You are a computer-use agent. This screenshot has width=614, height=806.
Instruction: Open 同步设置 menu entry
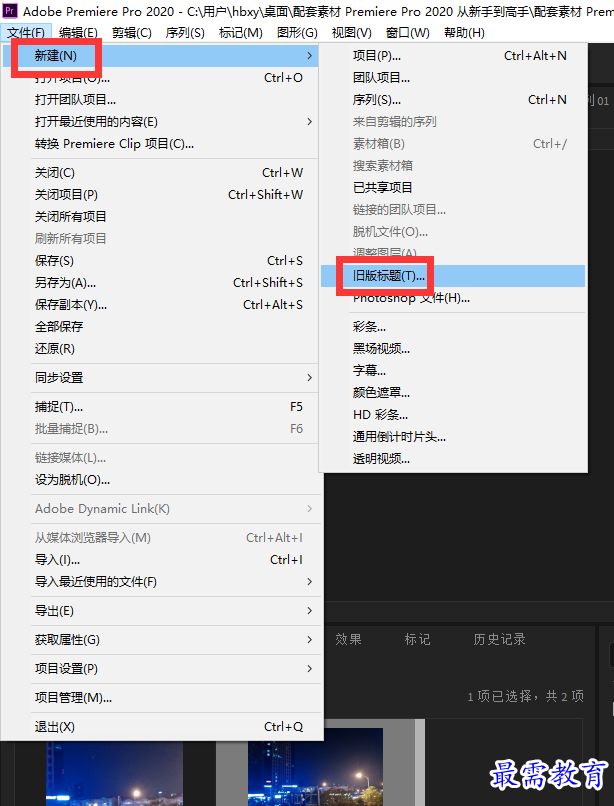160,378
